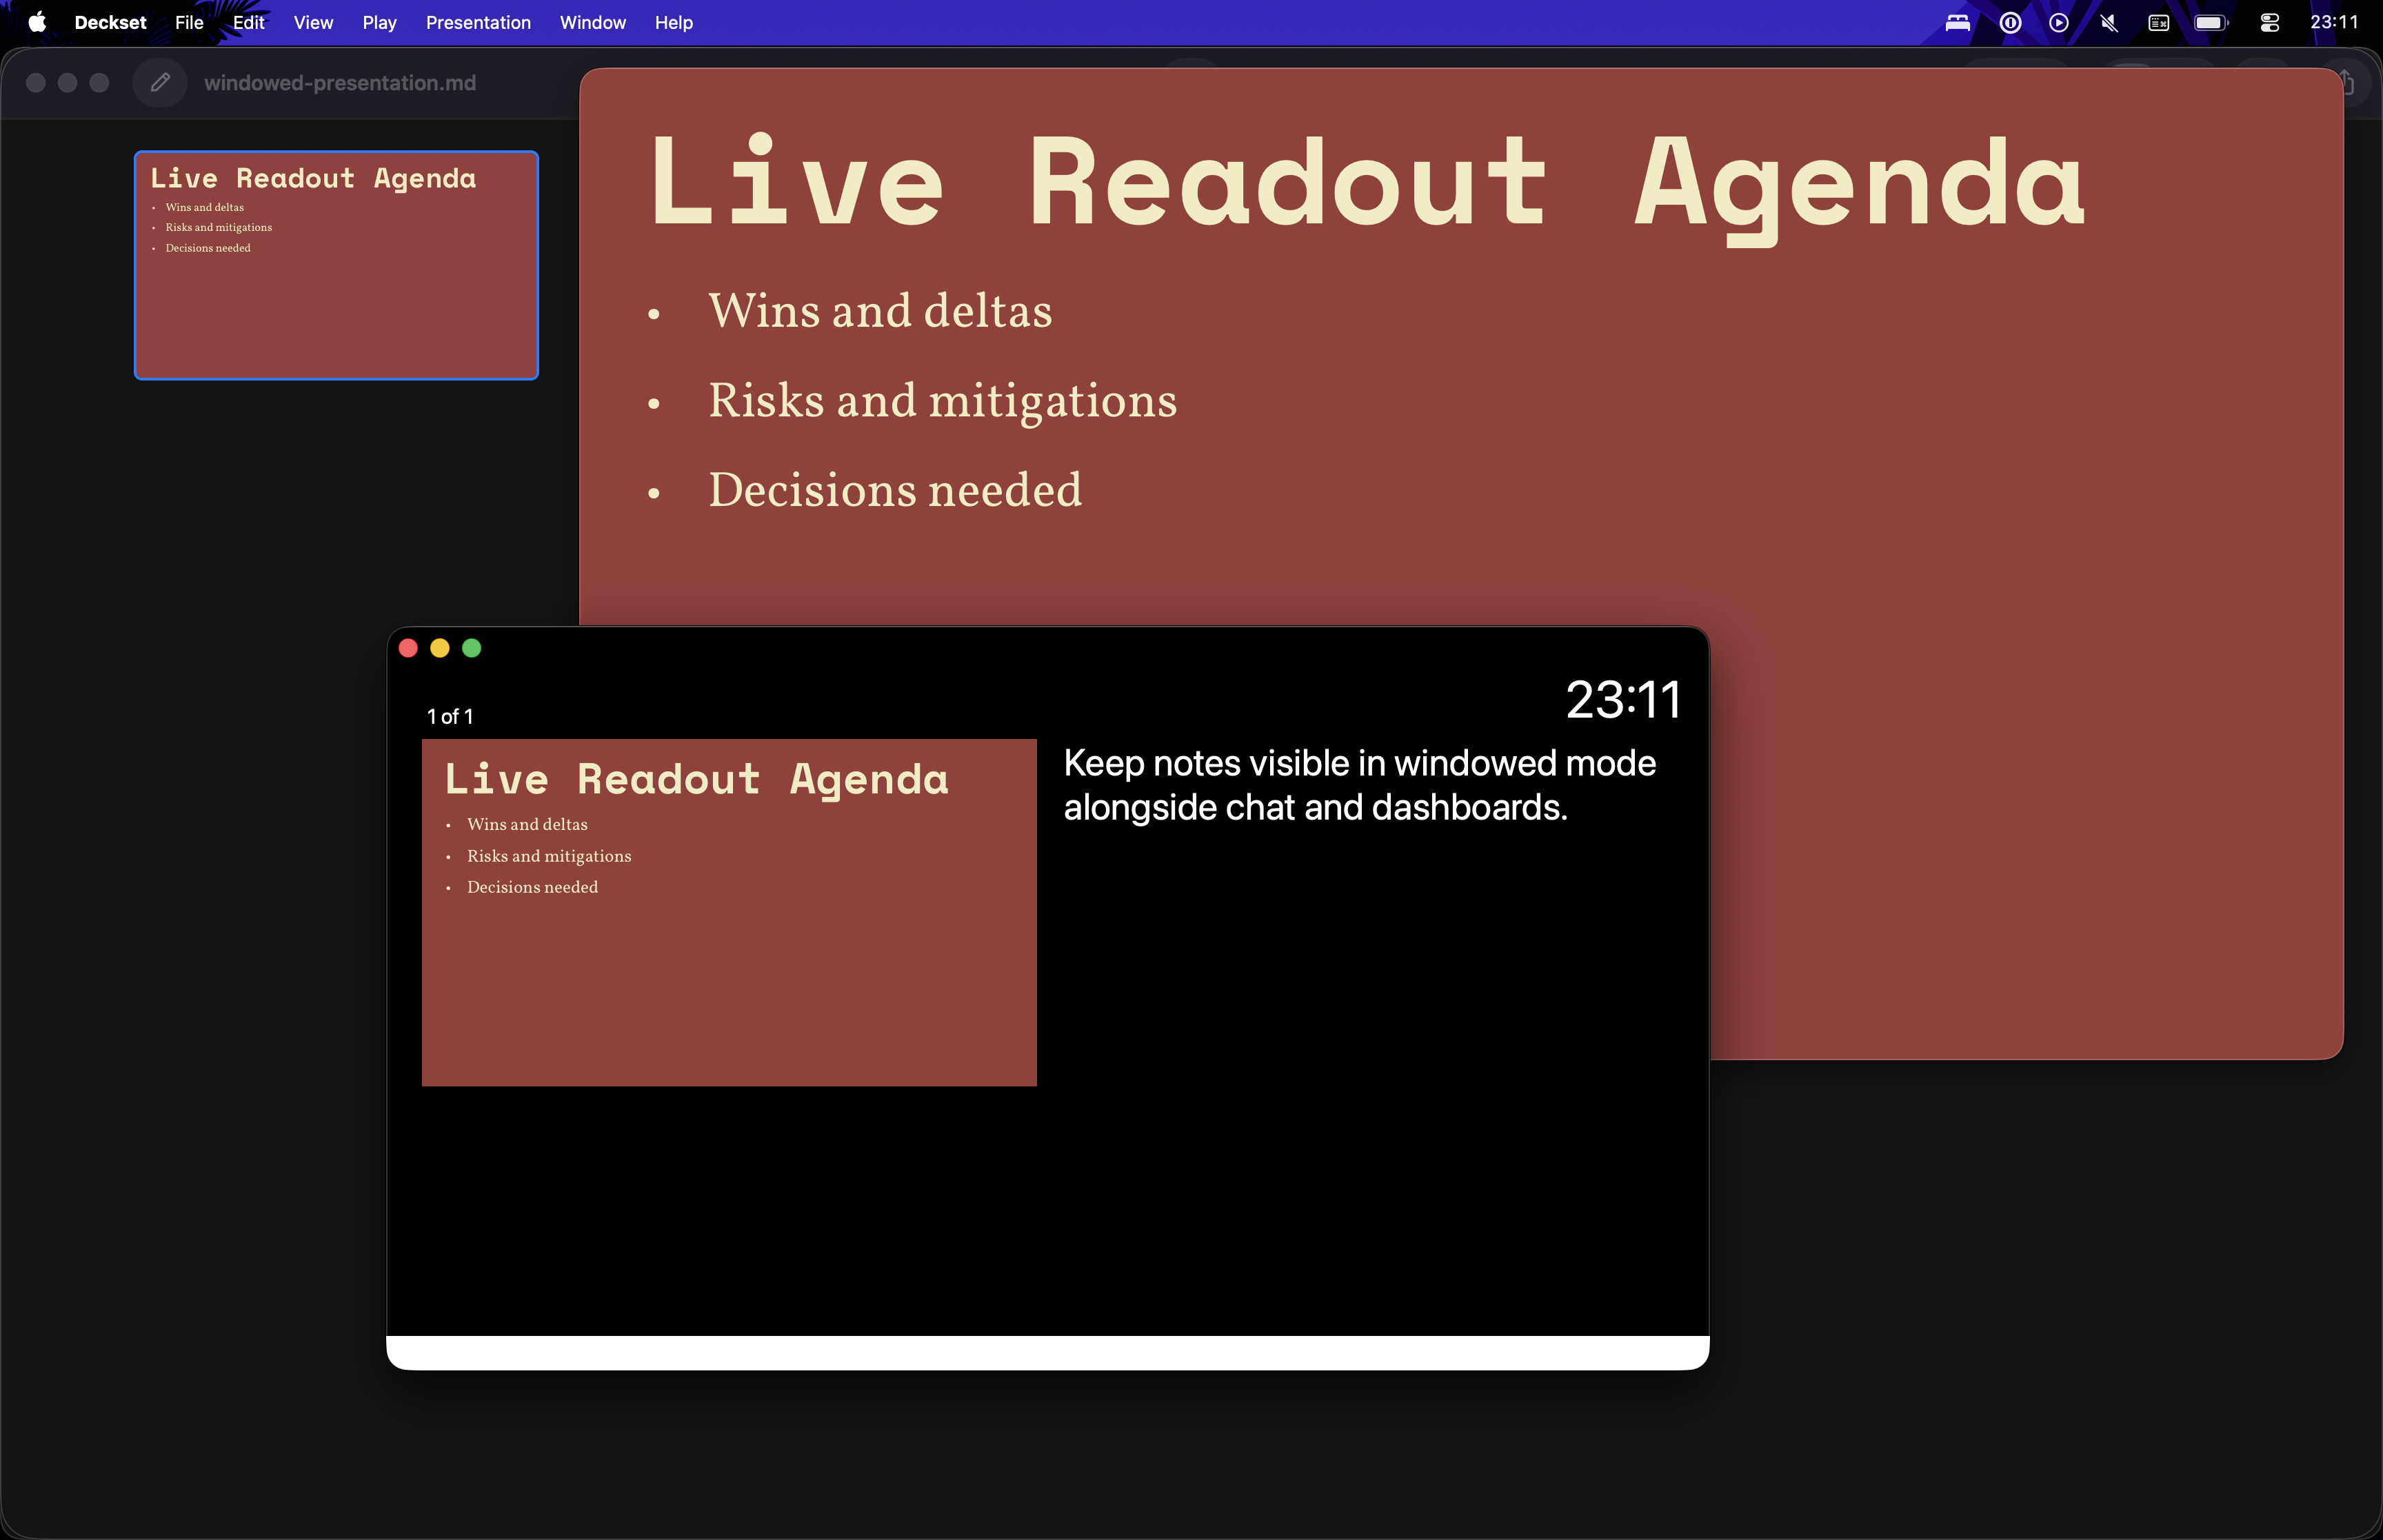Click the keyboard shortcuts menu bar icon
Viewport: 2383px width, 1540px height.
click(x=2158, y=22)
